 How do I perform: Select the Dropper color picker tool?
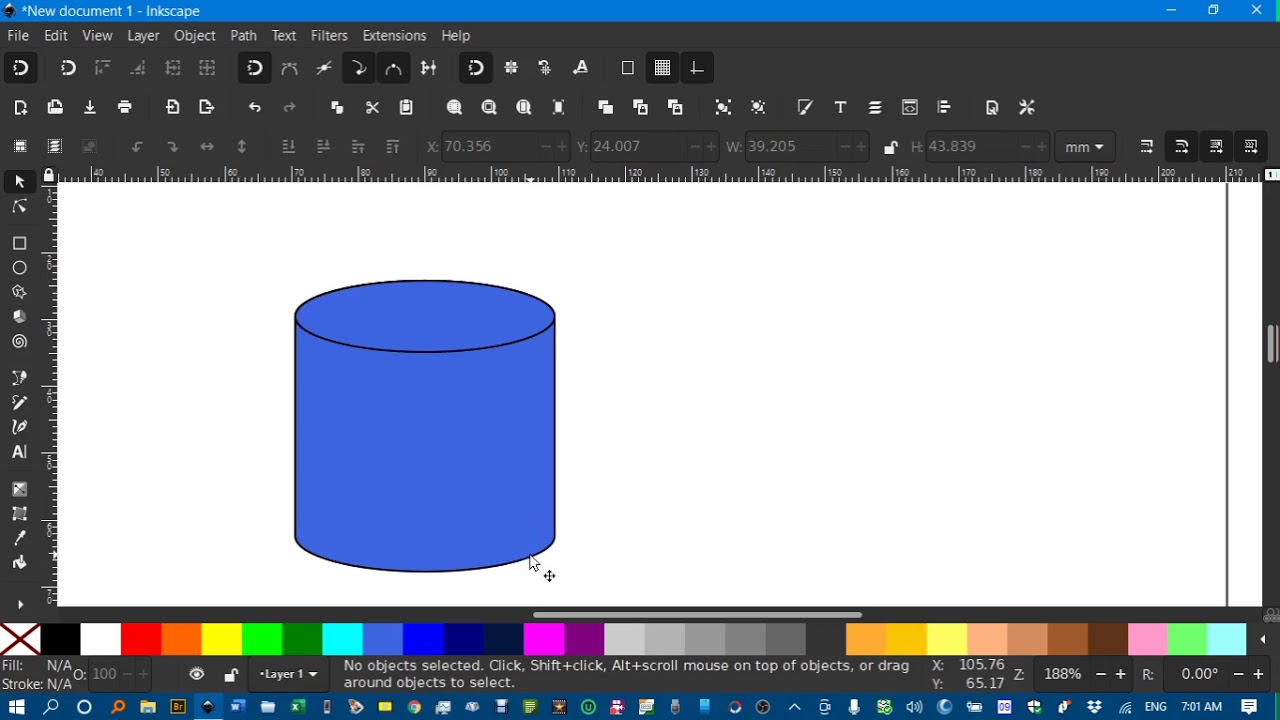point(19,539)
